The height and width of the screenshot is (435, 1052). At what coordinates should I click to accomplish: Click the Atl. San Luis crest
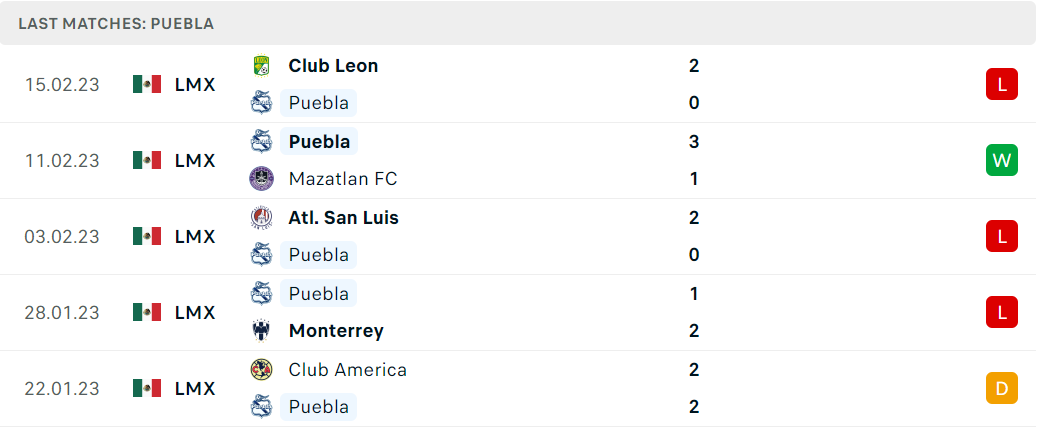pos(261,218)
